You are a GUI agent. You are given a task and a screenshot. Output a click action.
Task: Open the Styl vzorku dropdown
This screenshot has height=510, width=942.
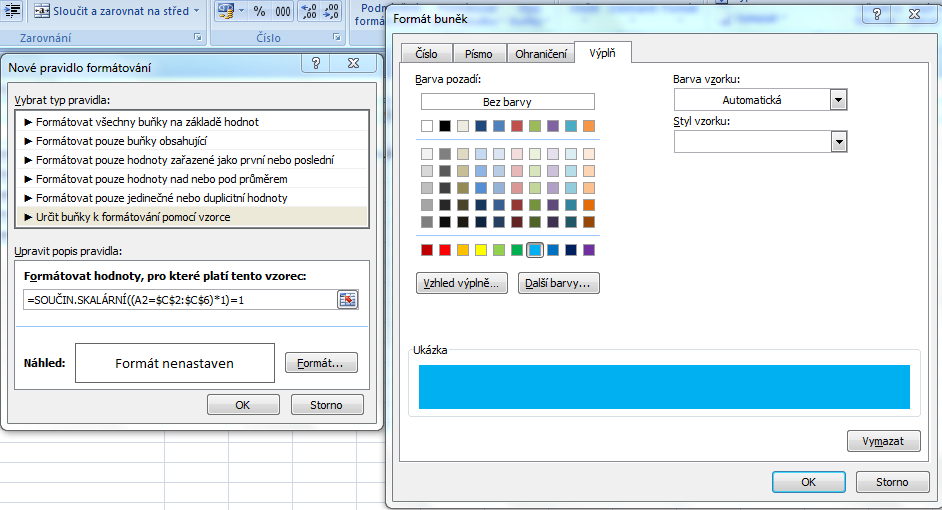(838, 143)
